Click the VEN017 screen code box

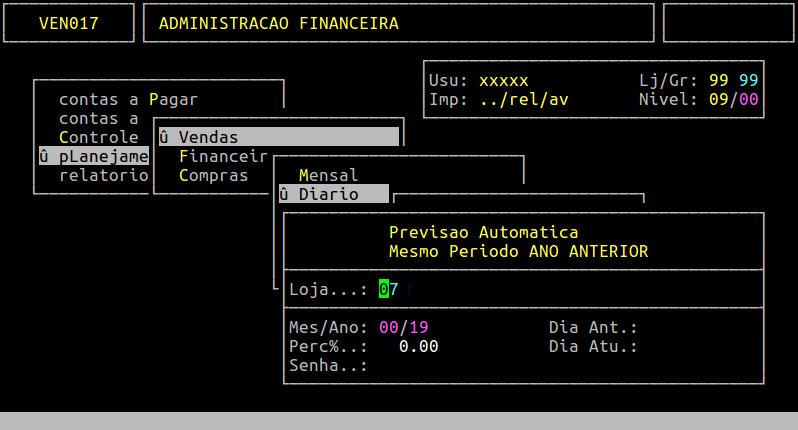pyautogui.click(x=69, y=23)
